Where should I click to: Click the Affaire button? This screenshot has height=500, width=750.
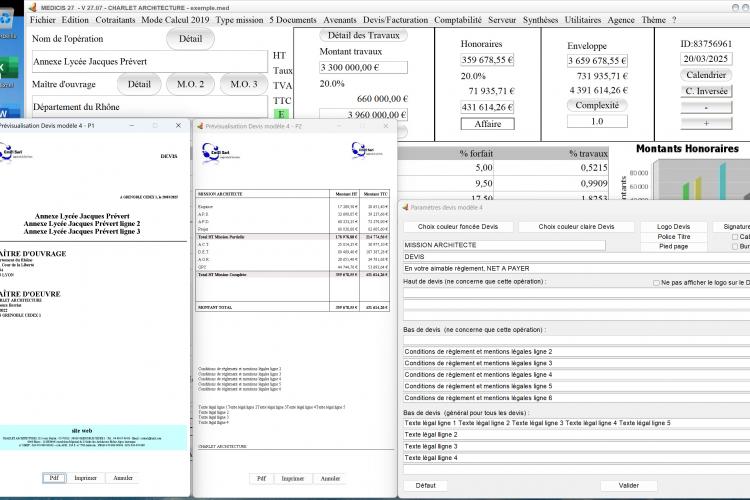tap(487, 124)
